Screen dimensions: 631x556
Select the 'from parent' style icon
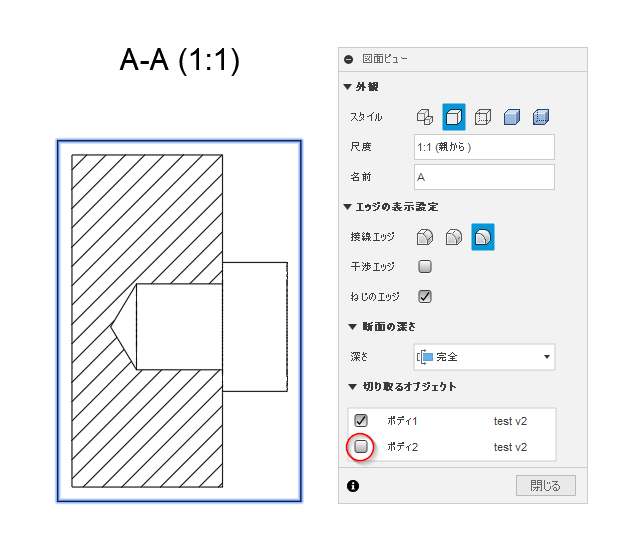pos(425,117)
